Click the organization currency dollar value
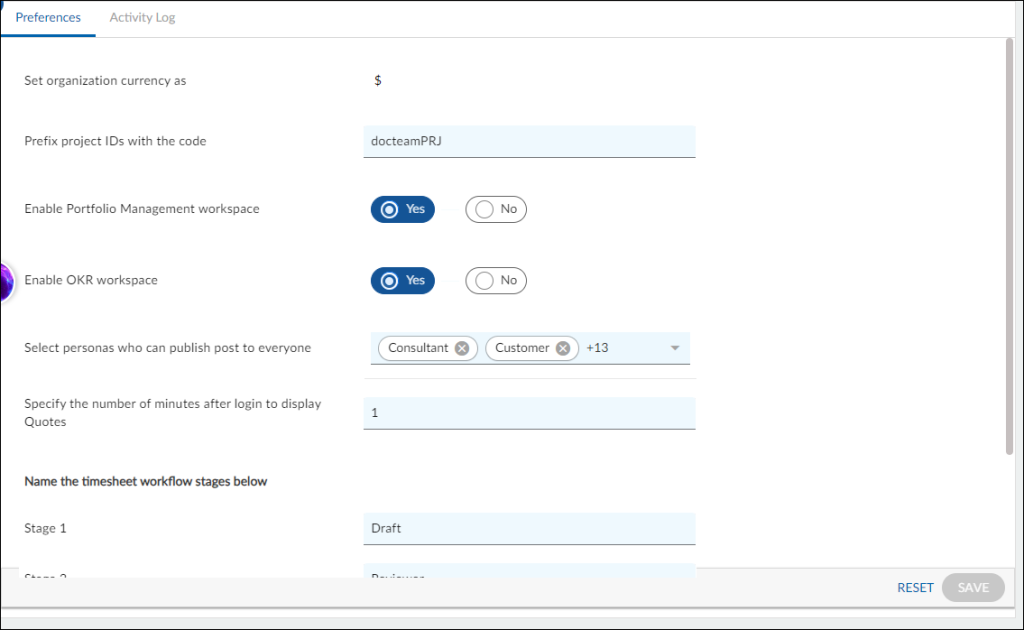Image resolution: width=1024 pixels, height=630 pixels. (x=377, y=80)
